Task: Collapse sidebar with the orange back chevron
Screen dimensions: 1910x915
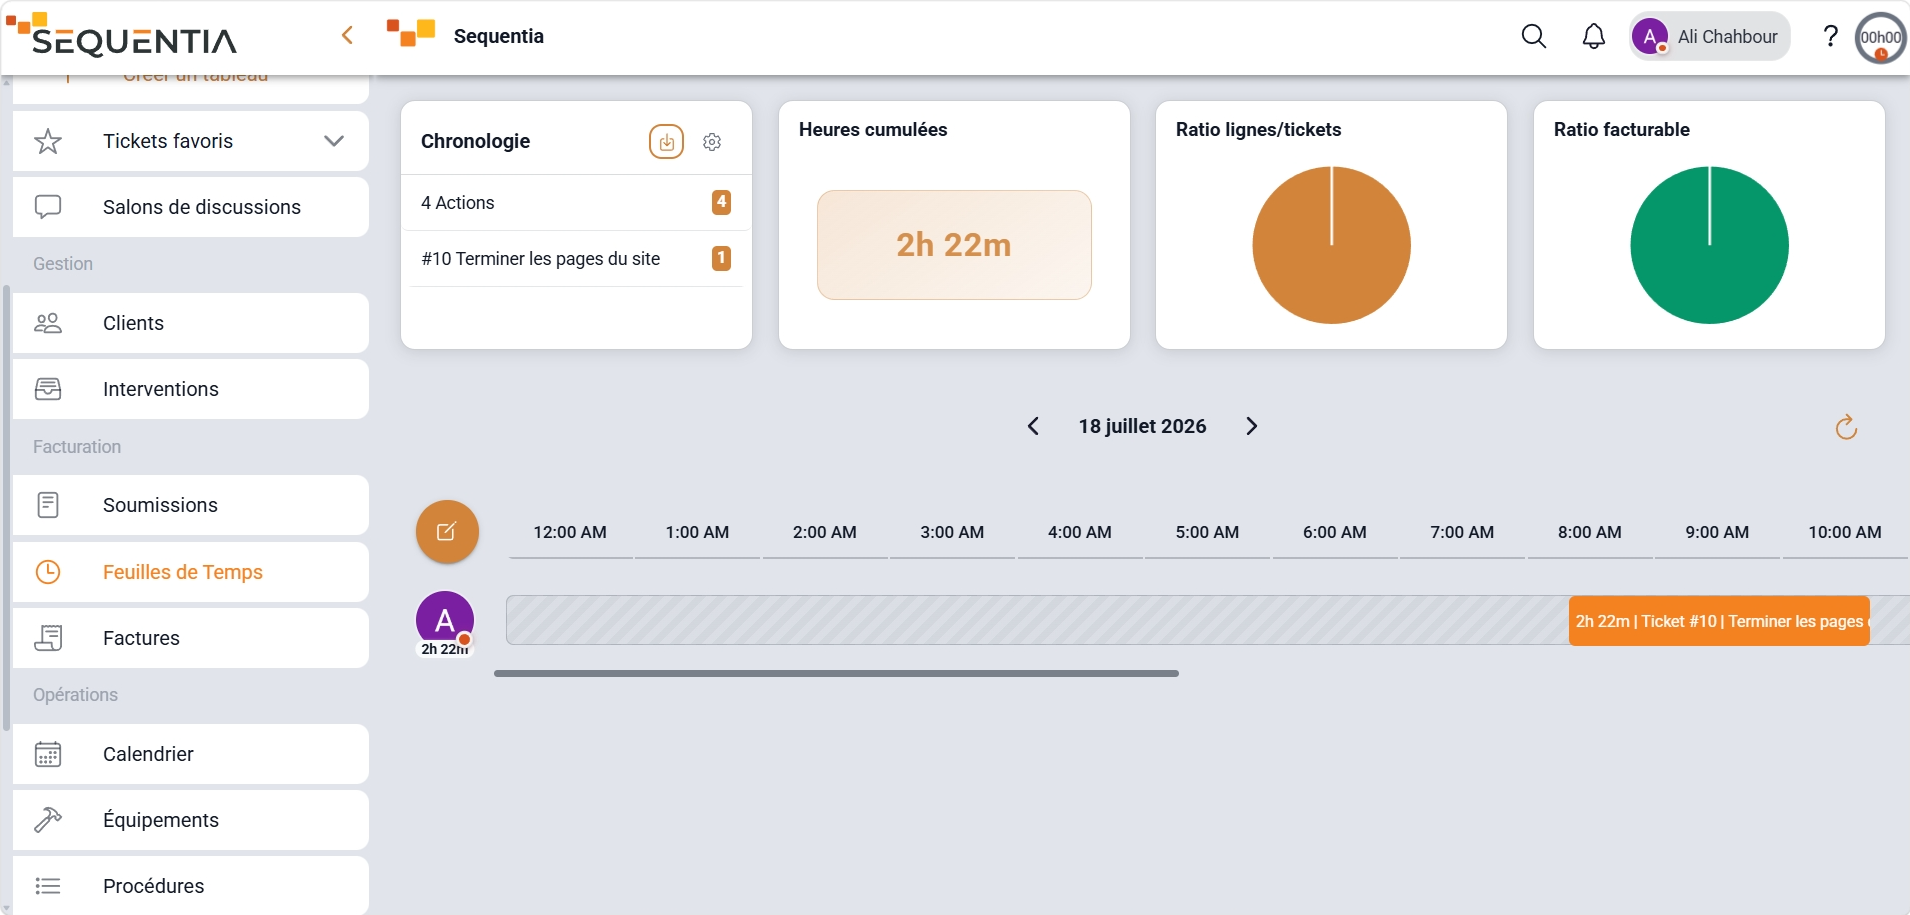Action: [347, 36]
